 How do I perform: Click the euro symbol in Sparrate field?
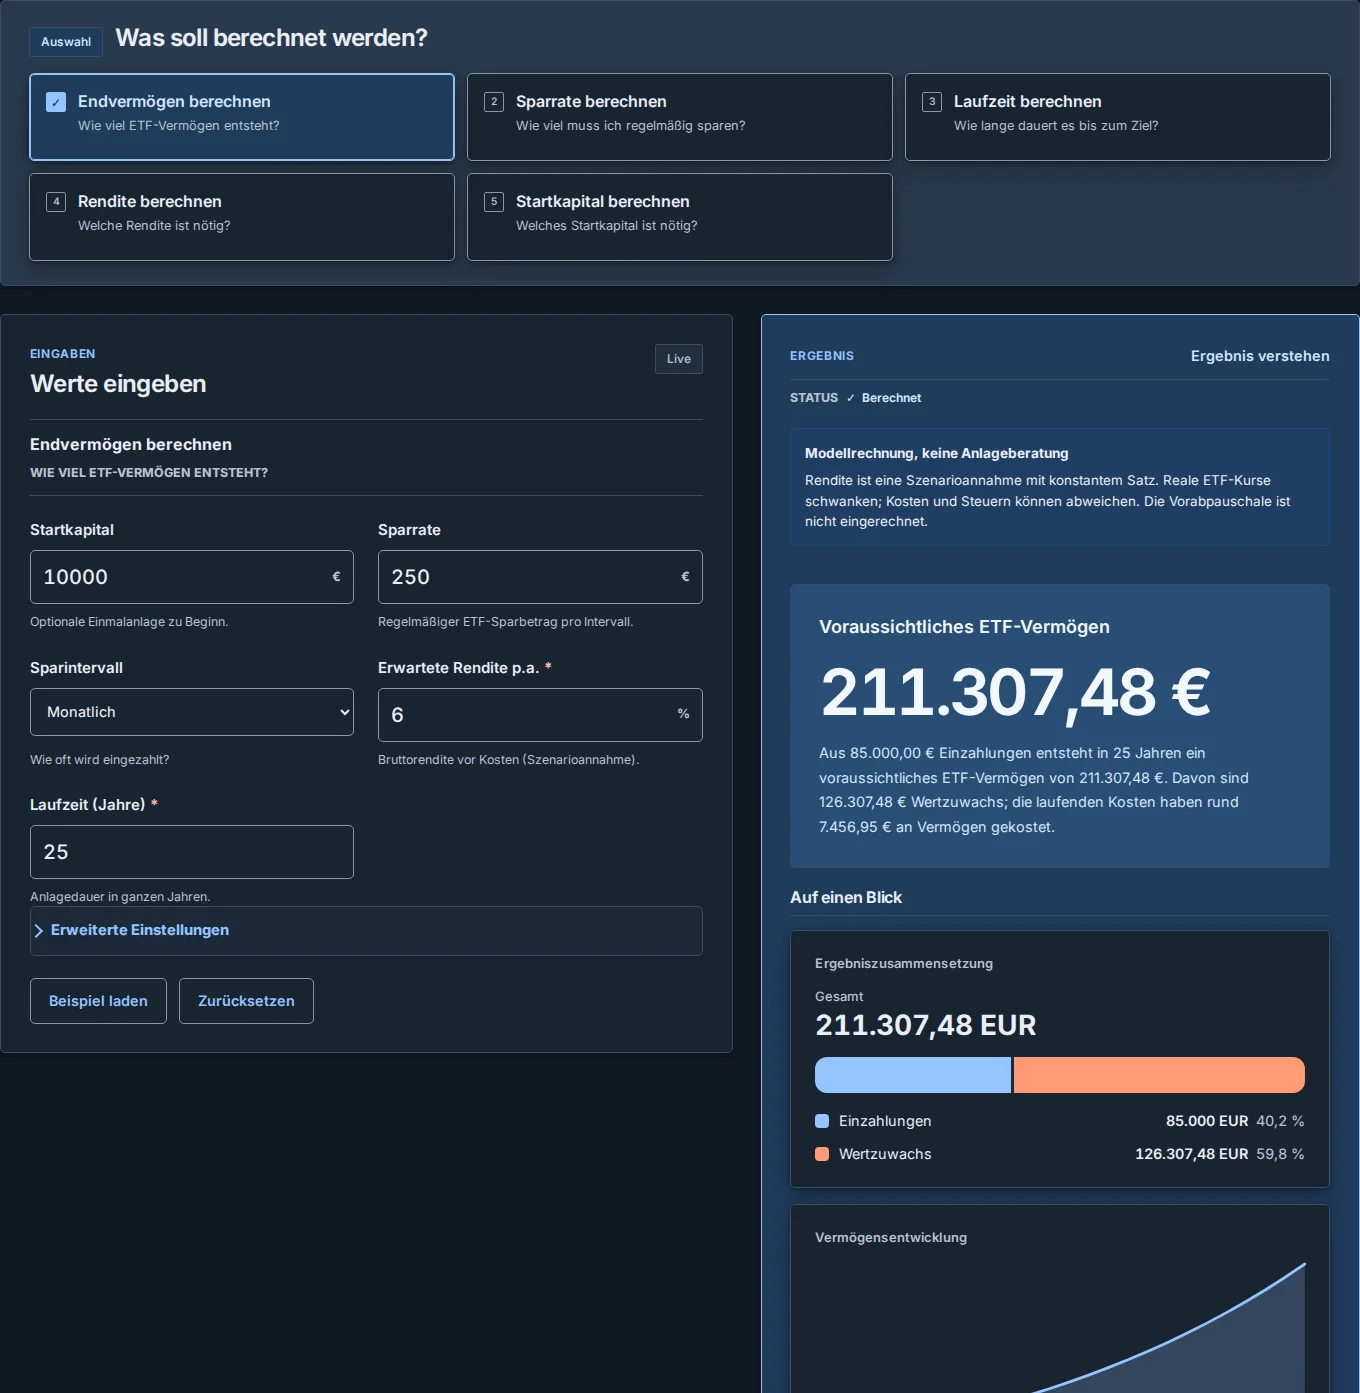(x=685, y=577)
